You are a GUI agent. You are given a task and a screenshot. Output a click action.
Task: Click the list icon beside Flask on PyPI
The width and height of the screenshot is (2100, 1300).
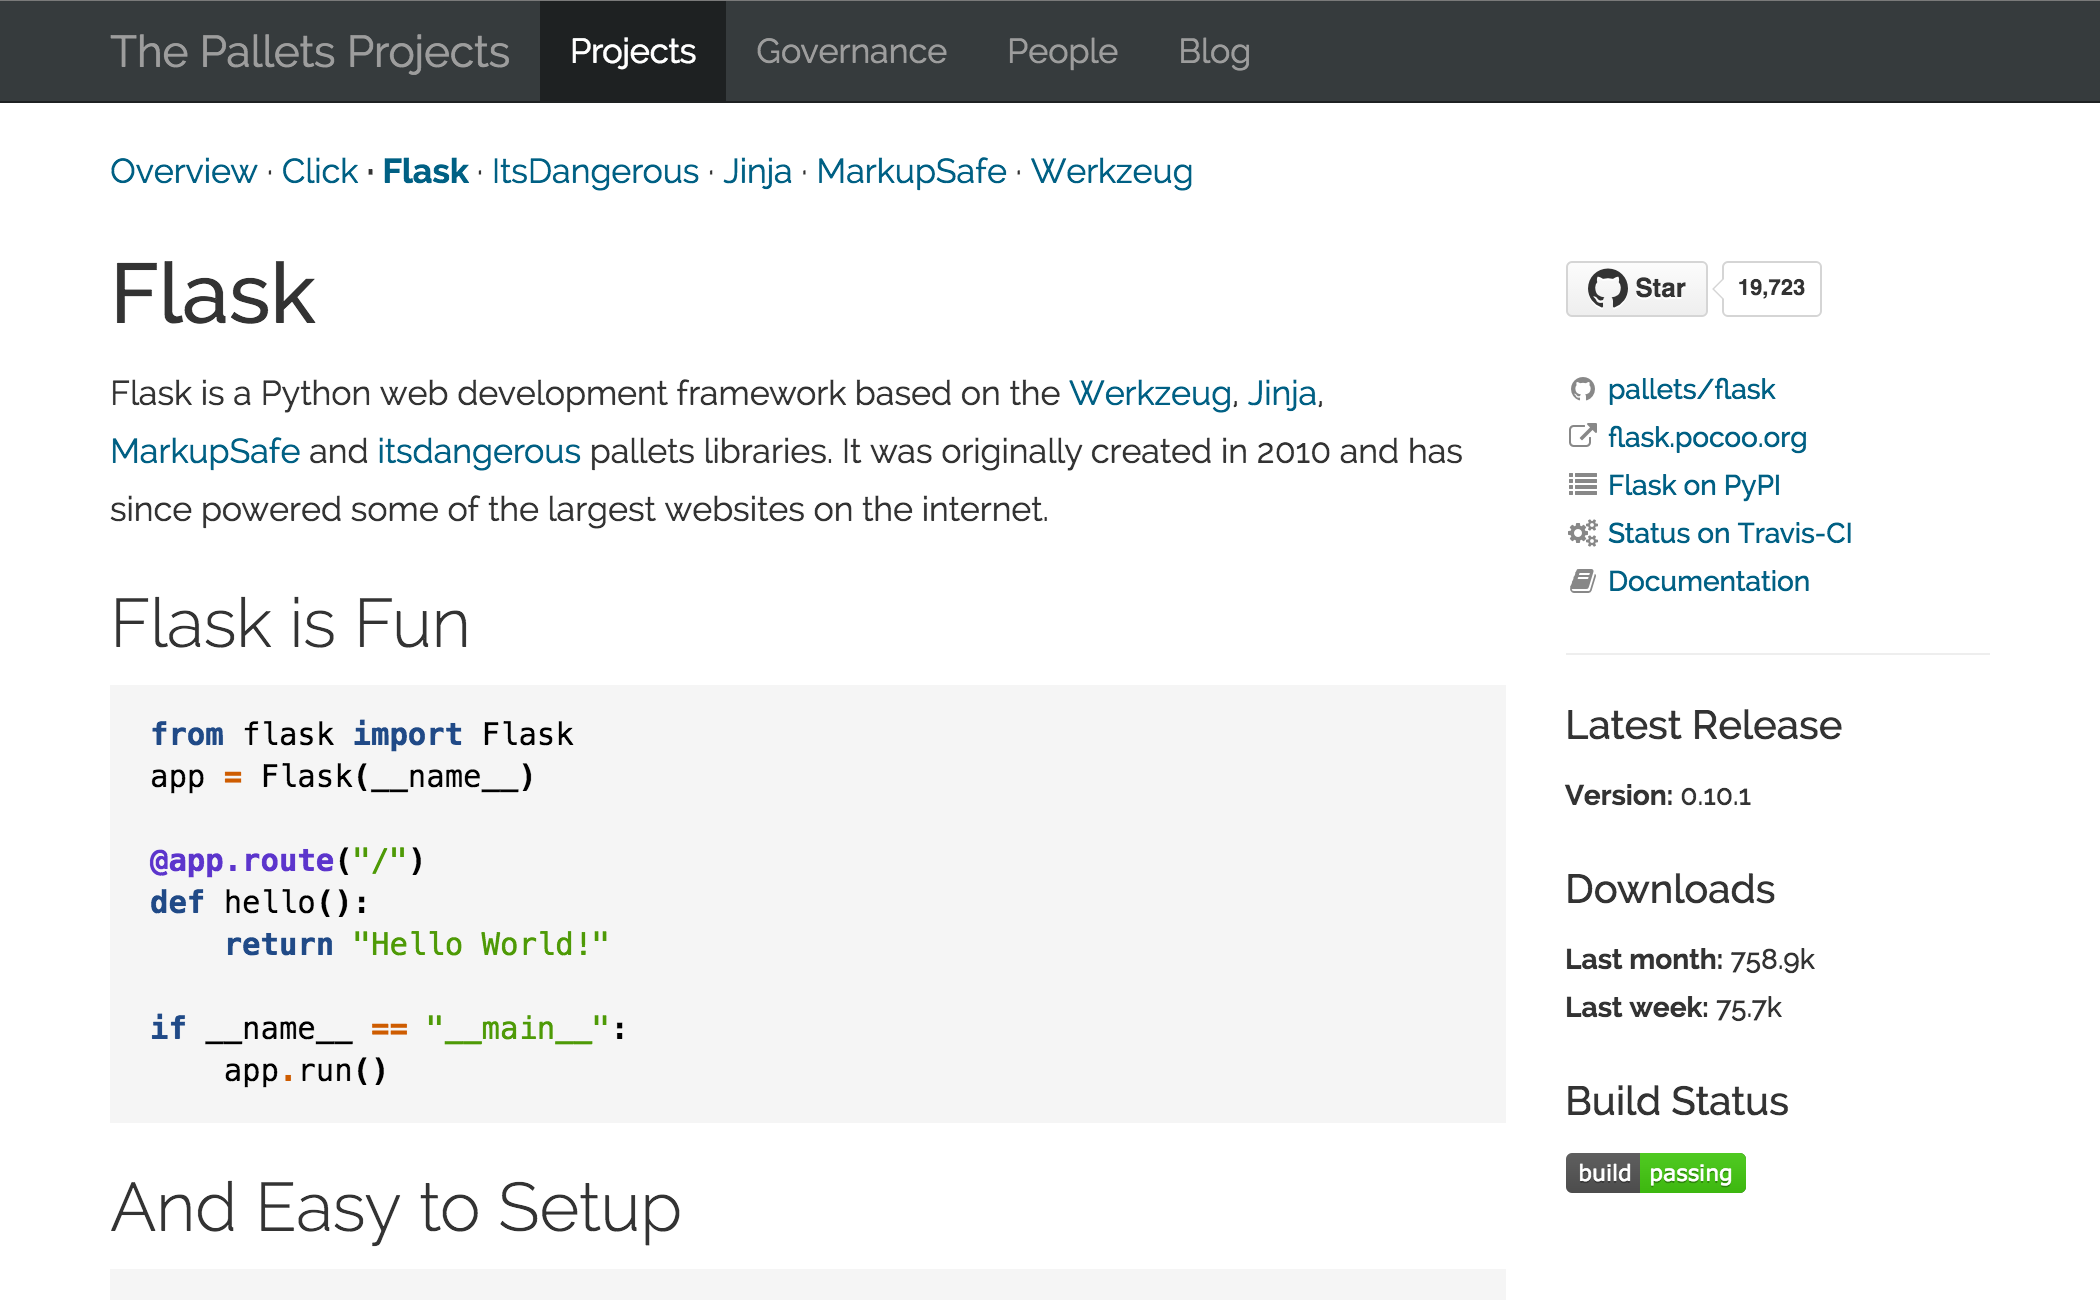click(1582, 485)
